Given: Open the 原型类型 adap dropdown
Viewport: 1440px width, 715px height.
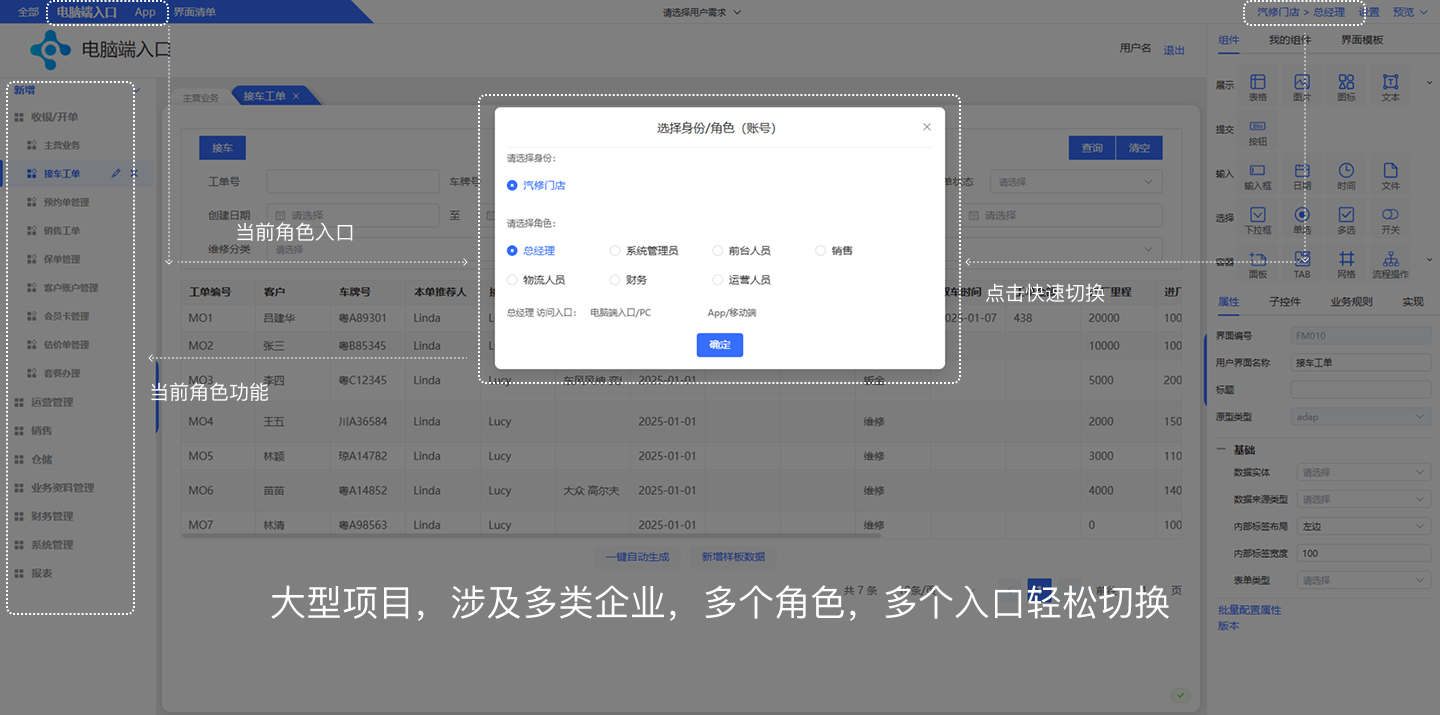Looking at the screenshot, I should click(1362, 417).
